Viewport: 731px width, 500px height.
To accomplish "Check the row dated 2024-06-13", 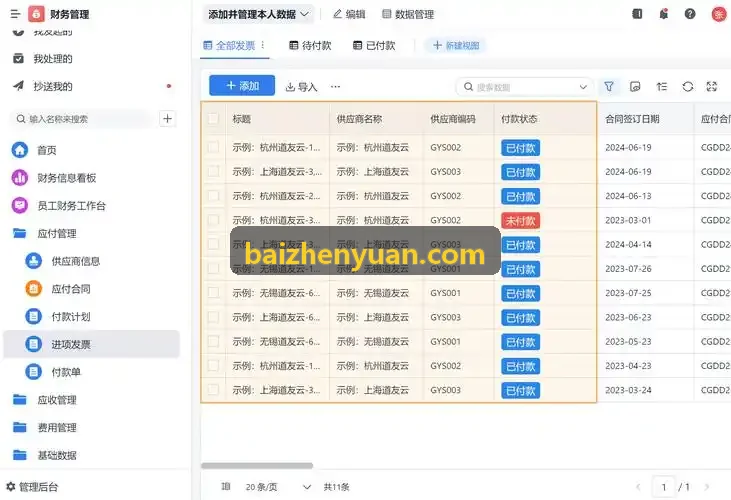I will 213,196.
